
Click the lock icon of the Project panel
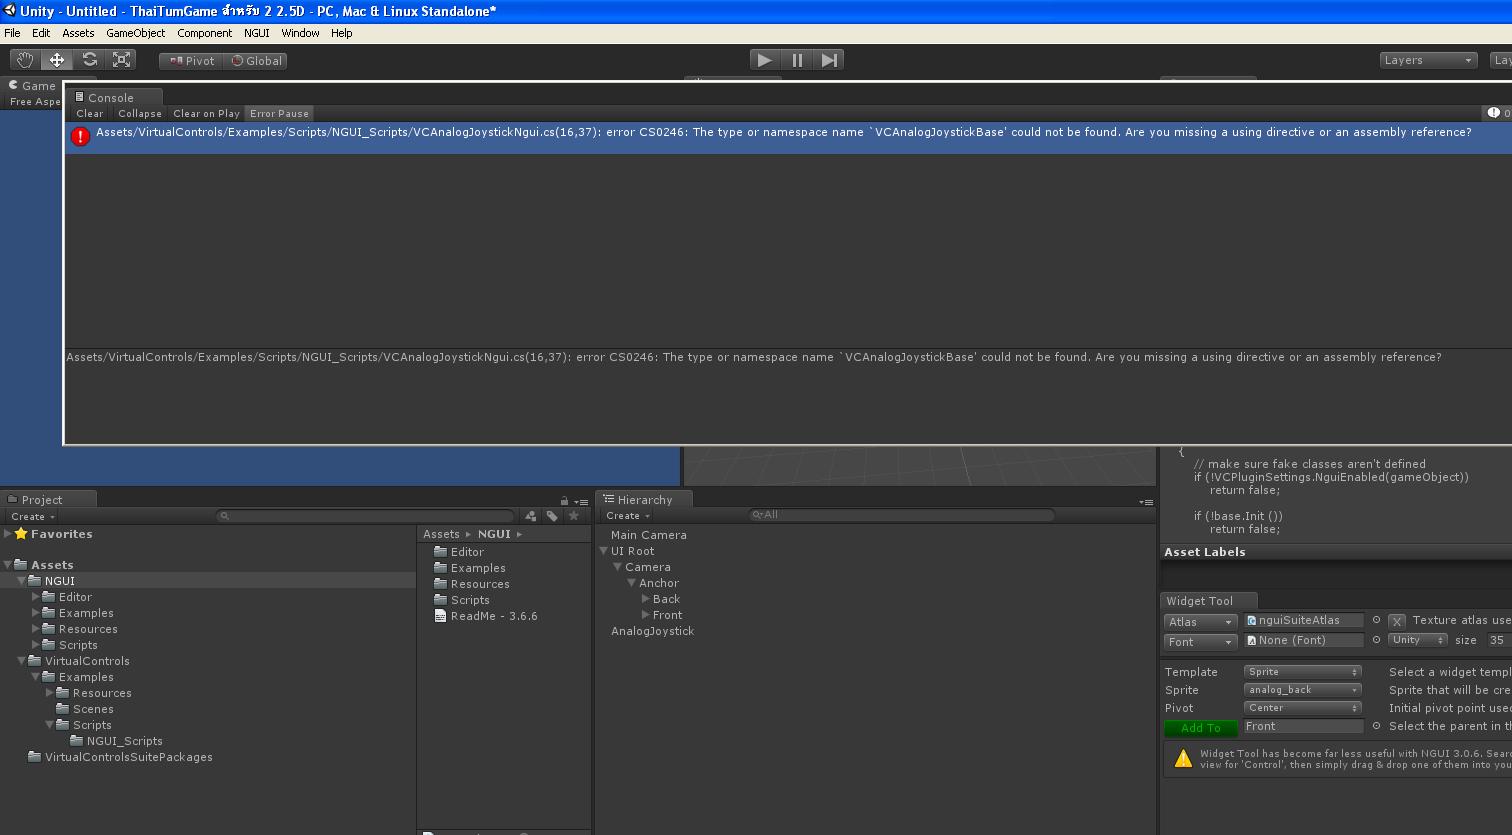coord(564,501)
